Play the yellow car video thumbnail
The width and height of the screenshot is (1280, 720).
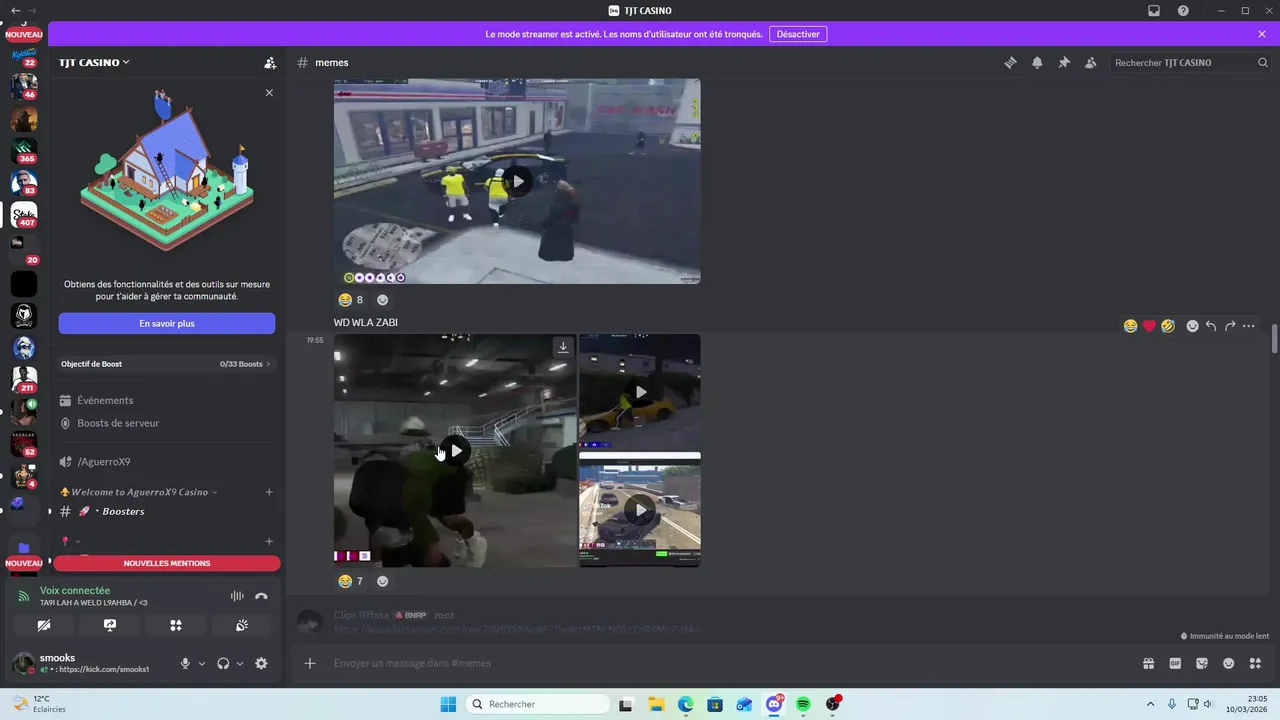click(x=640, y=391)
